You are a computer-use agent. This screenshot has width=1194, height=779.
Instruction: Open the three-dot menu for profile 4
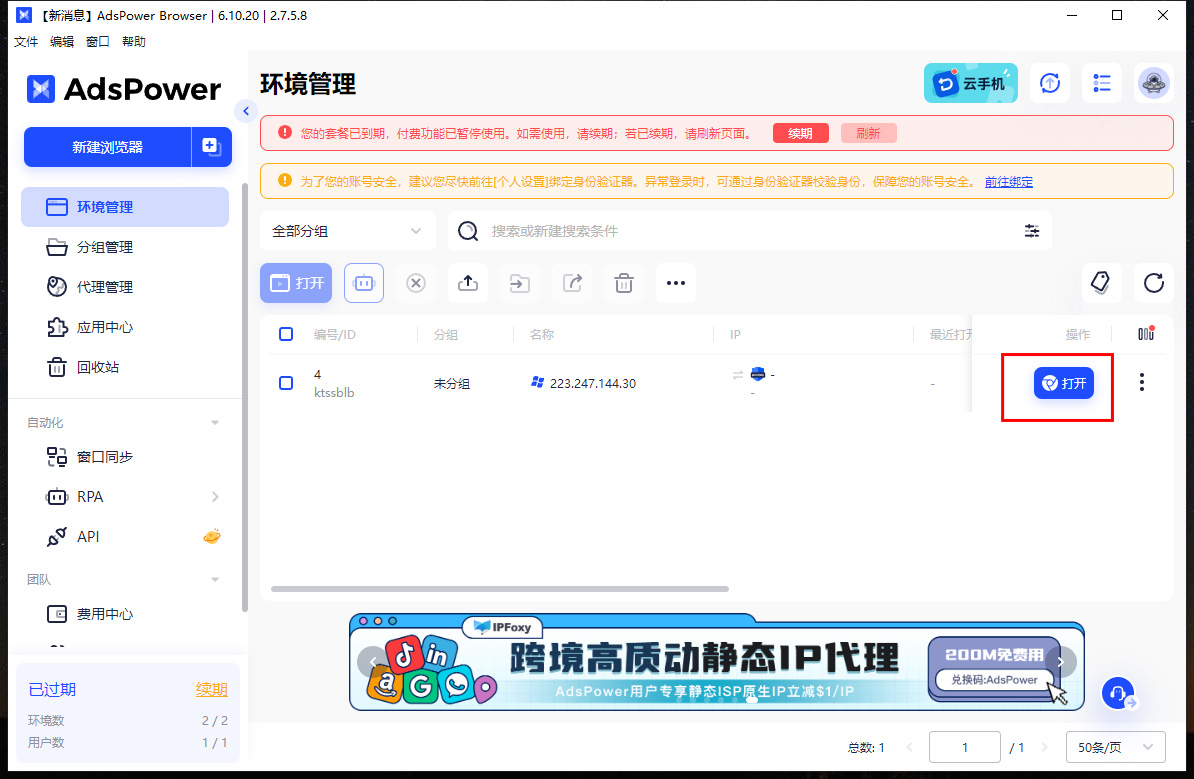tap(1141, 382)
